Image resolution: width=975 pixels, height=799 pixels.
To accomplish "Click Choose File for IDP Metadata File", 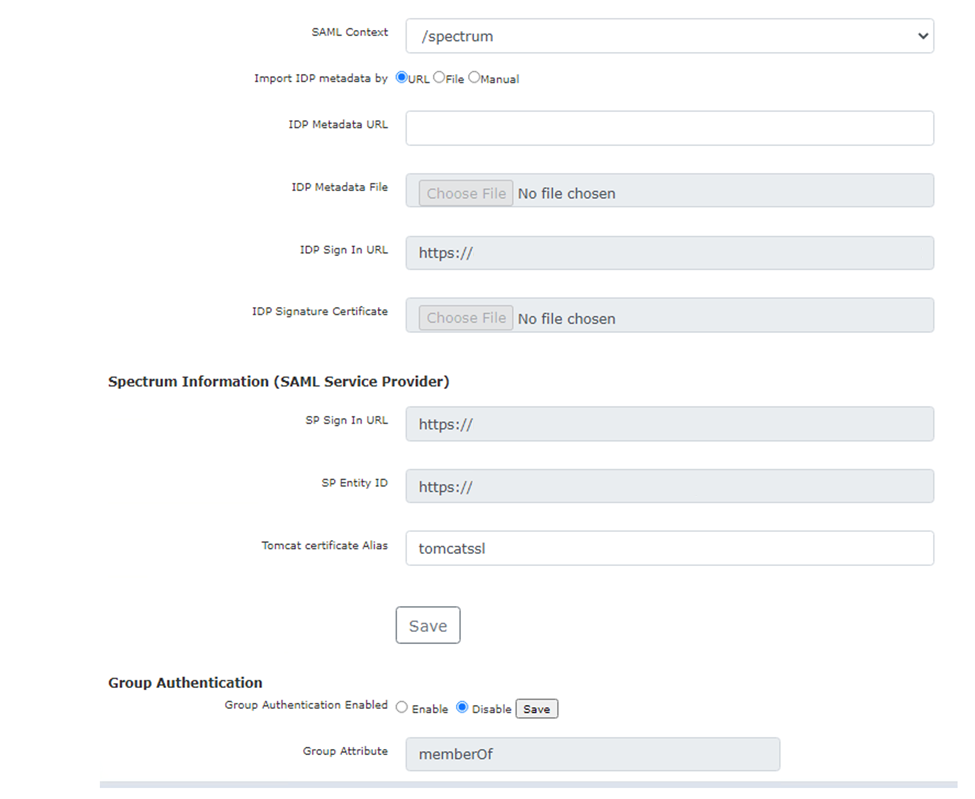I will pos(464,192).
